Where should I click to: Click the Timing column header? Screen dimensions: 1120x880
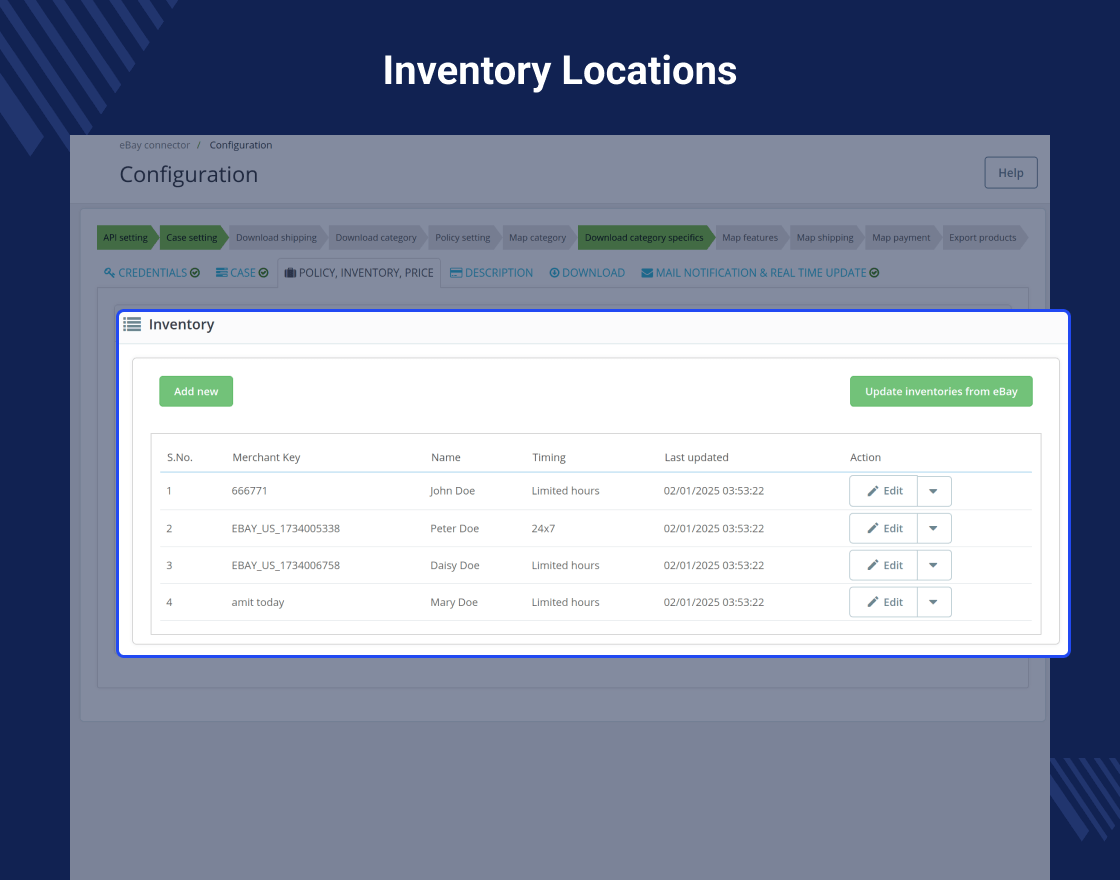pos(549,457)
